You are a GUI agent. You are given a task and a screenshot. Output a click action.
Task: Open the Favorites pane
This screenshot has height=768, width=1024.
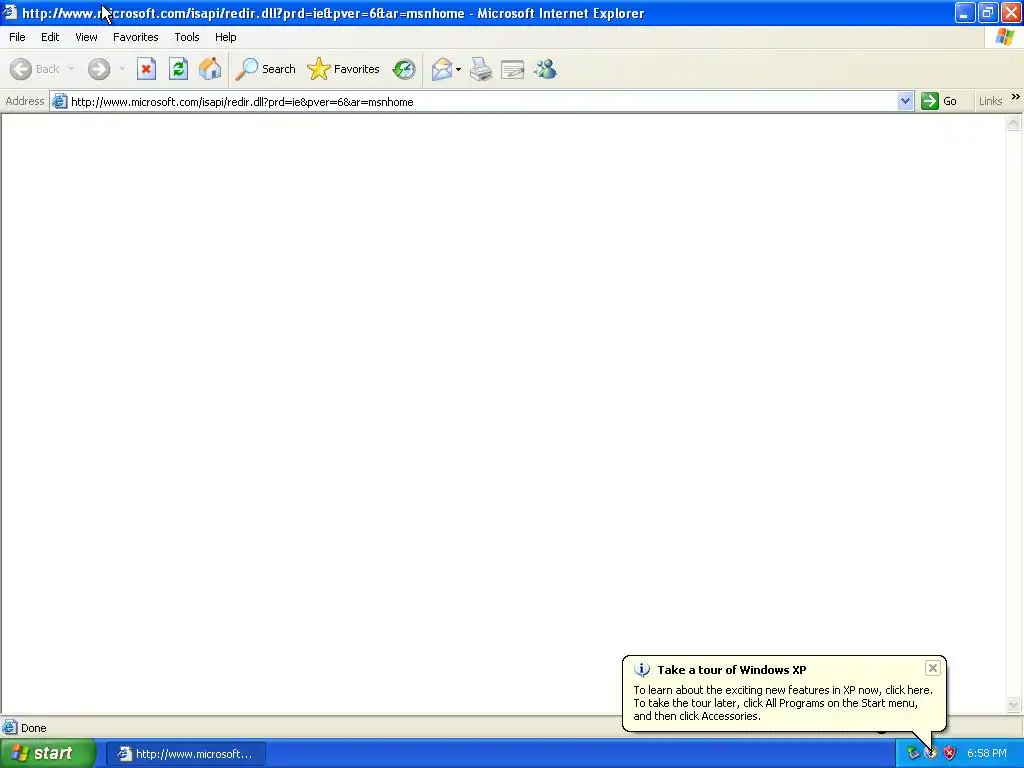tap(344, 69)
